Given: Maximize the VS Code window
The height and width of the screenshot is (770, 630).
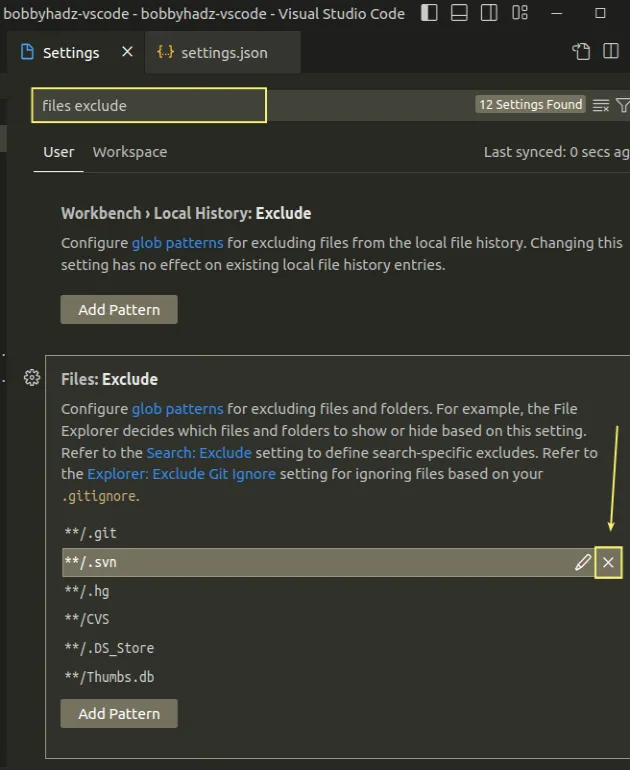Looking at the screenshot, I should (x=600, y=13).
